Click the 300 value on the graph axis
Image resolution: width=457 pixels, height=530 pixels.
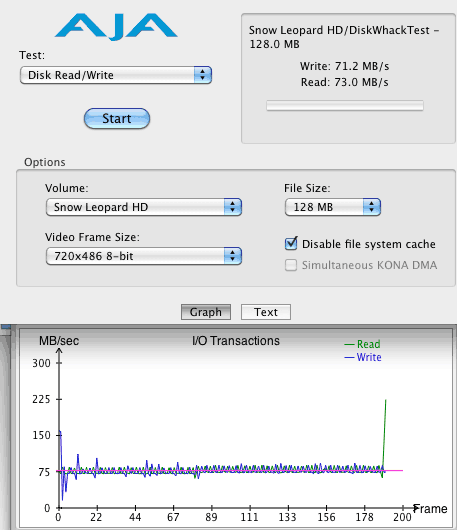coord(41,363)
